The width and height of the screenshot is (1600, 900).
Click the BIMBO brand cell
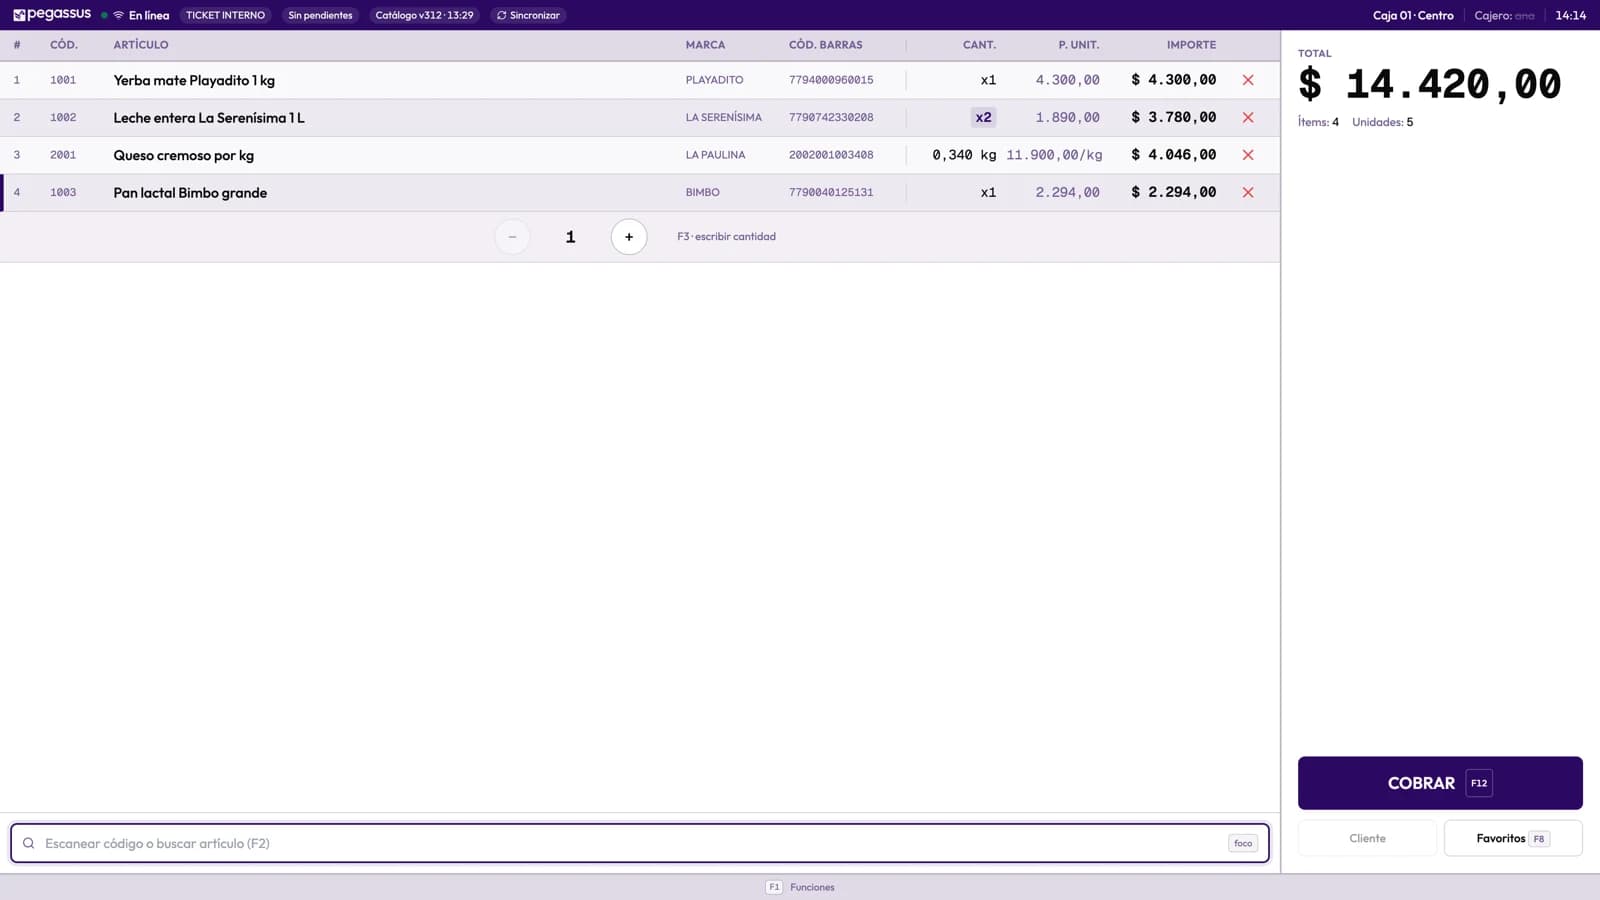click(703, 192)
